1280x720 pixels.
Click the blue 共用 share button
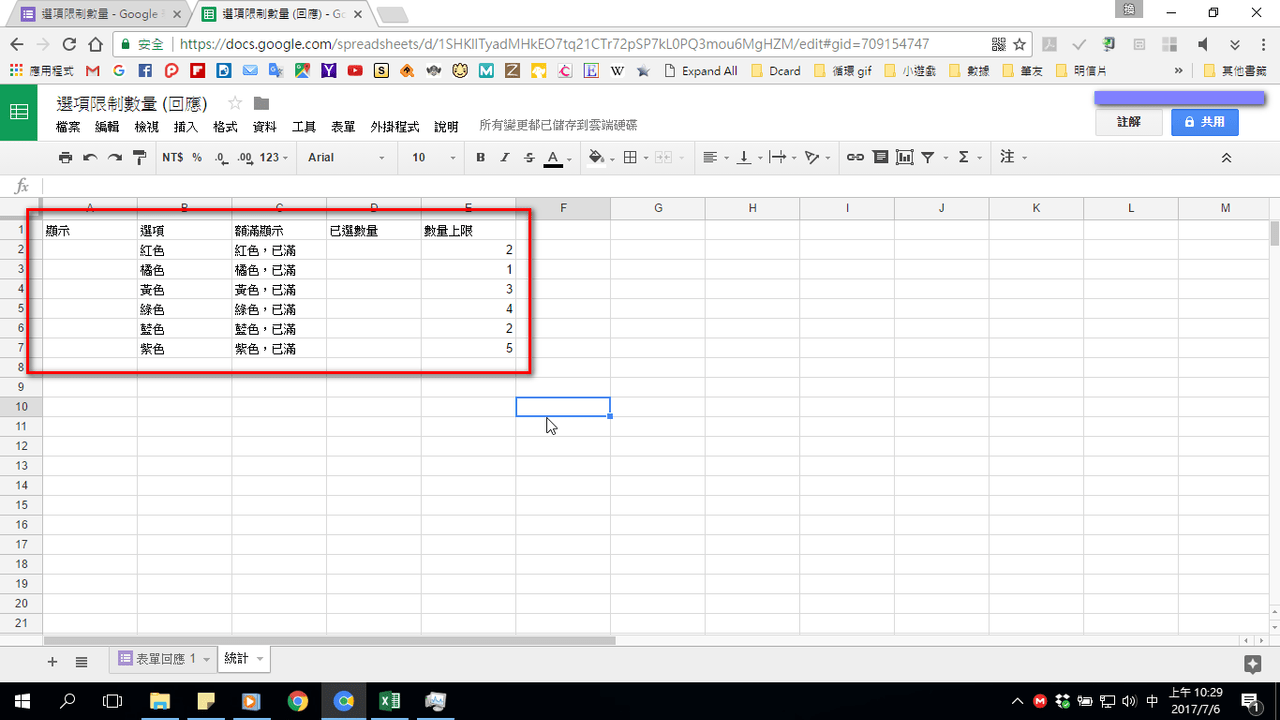pyautogui.click(x=1205, y=122)
